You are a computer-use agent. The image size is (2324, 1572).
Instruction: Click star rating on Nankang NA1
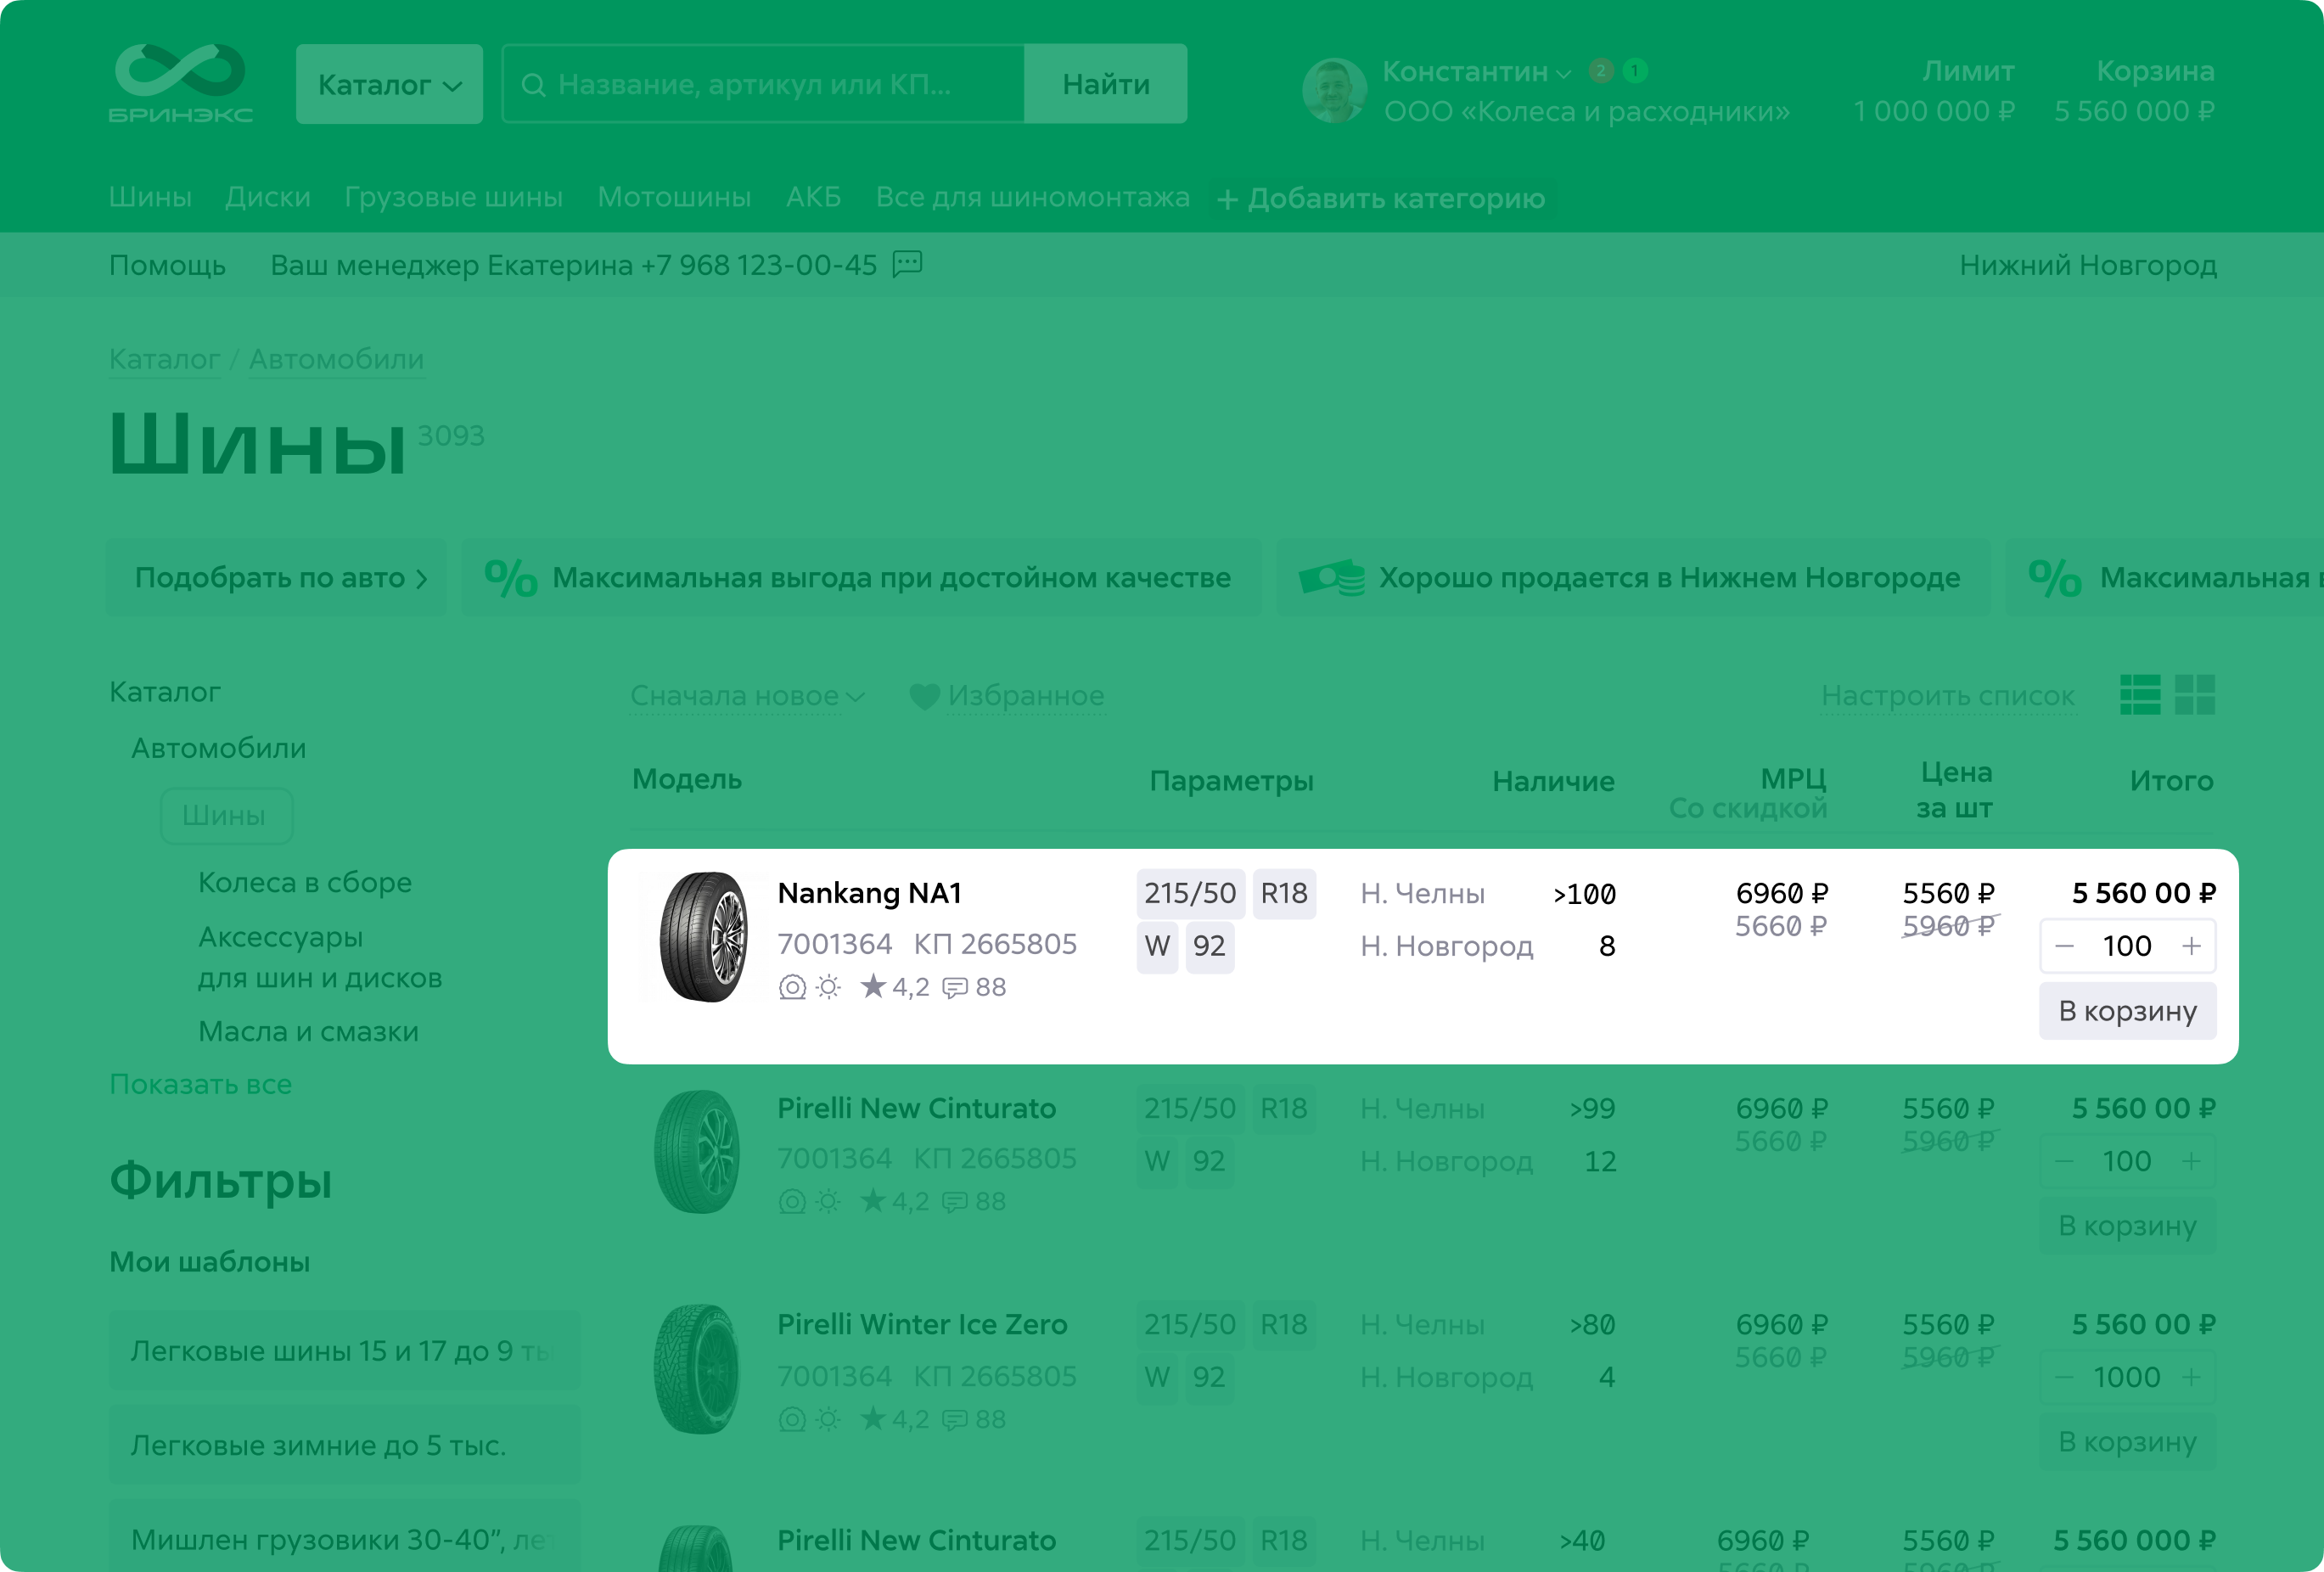[x=873, y=987]
